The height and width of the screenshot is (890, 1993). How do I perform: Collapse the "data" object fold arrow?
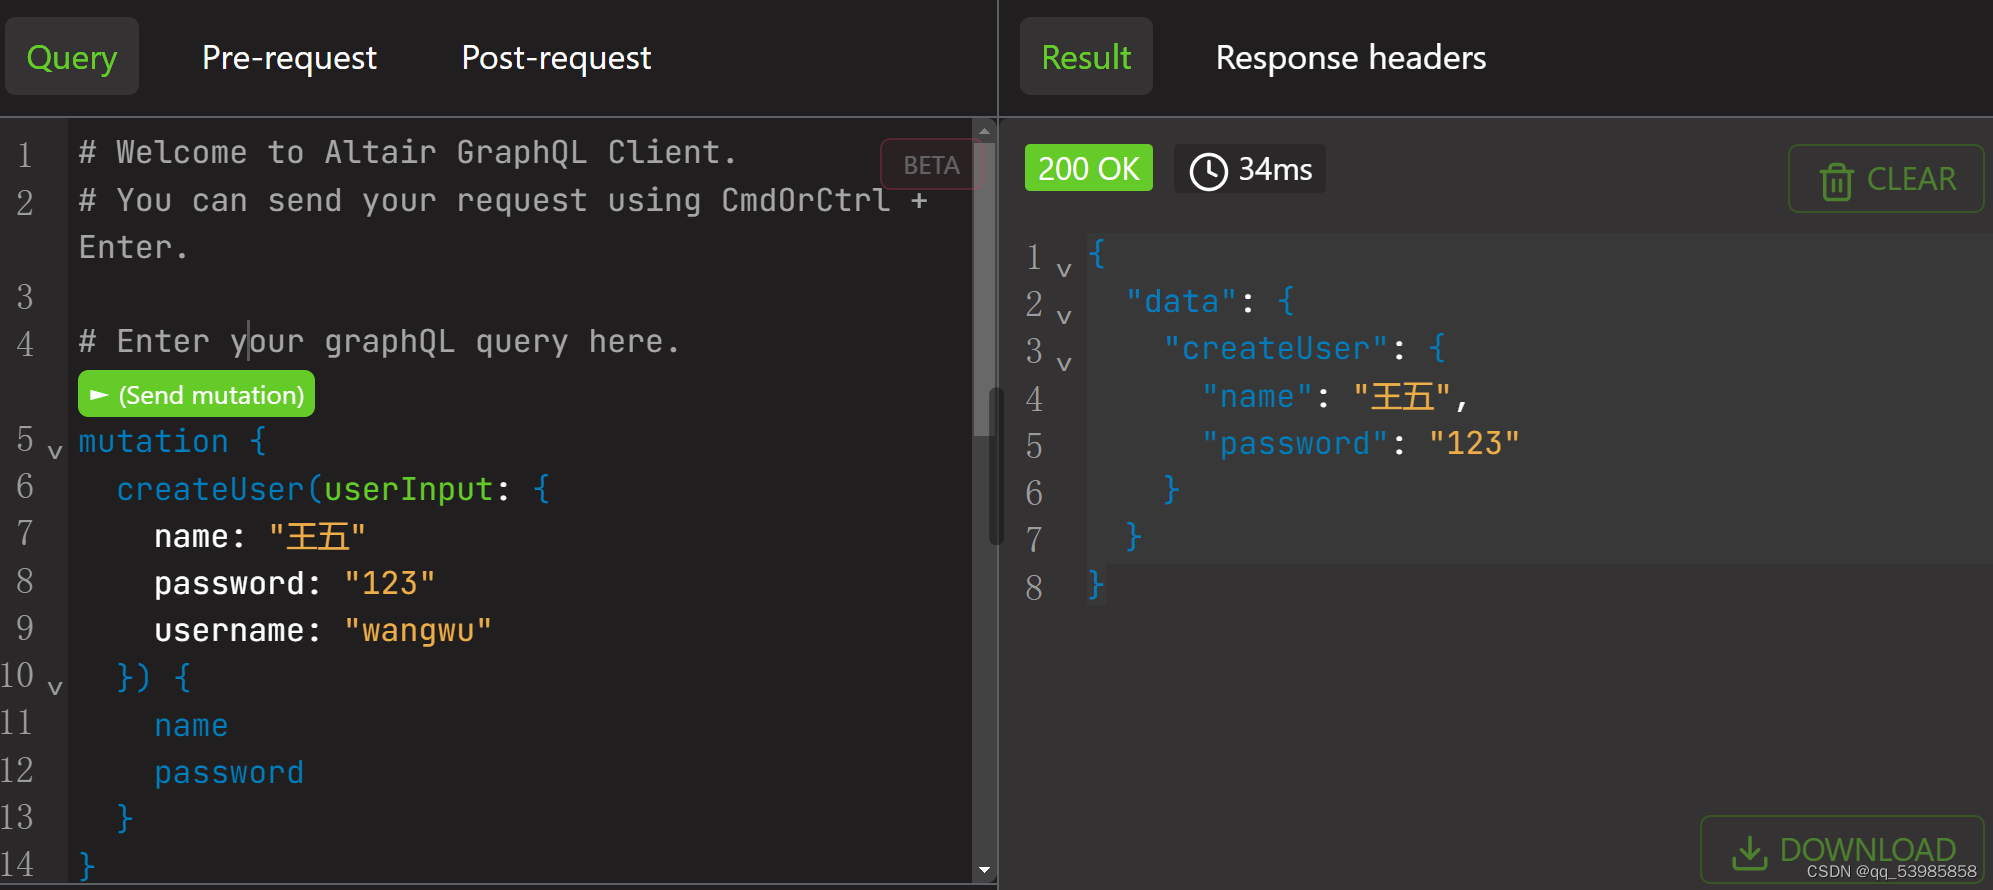coord(1064,317)
